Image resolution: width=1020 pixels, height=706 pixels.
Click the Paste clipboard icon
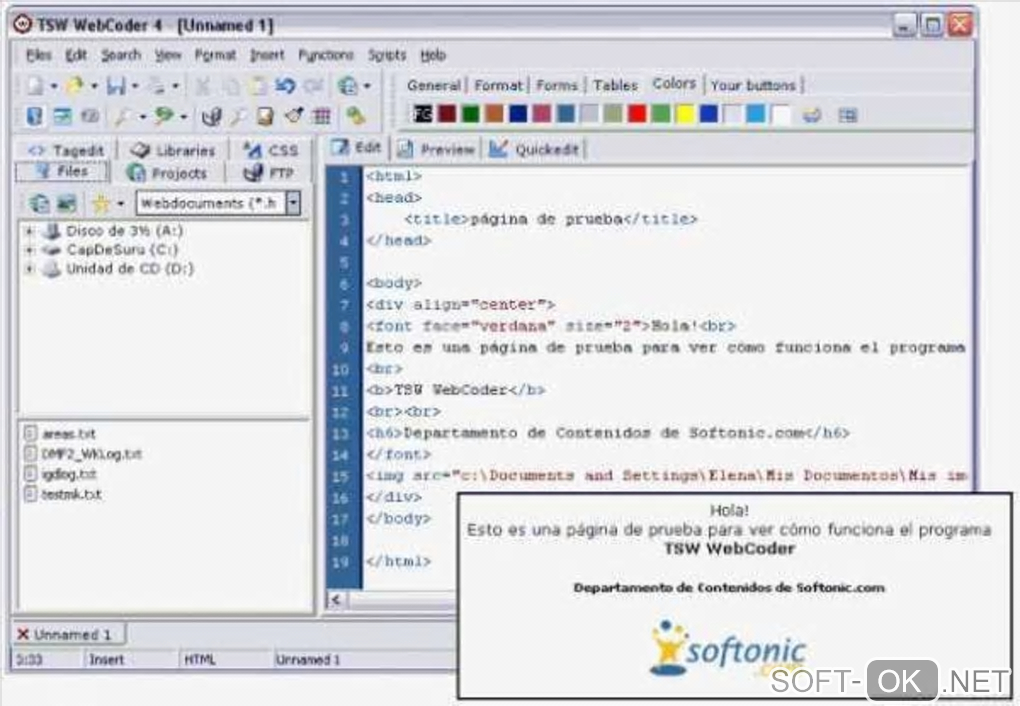point(258,85)
